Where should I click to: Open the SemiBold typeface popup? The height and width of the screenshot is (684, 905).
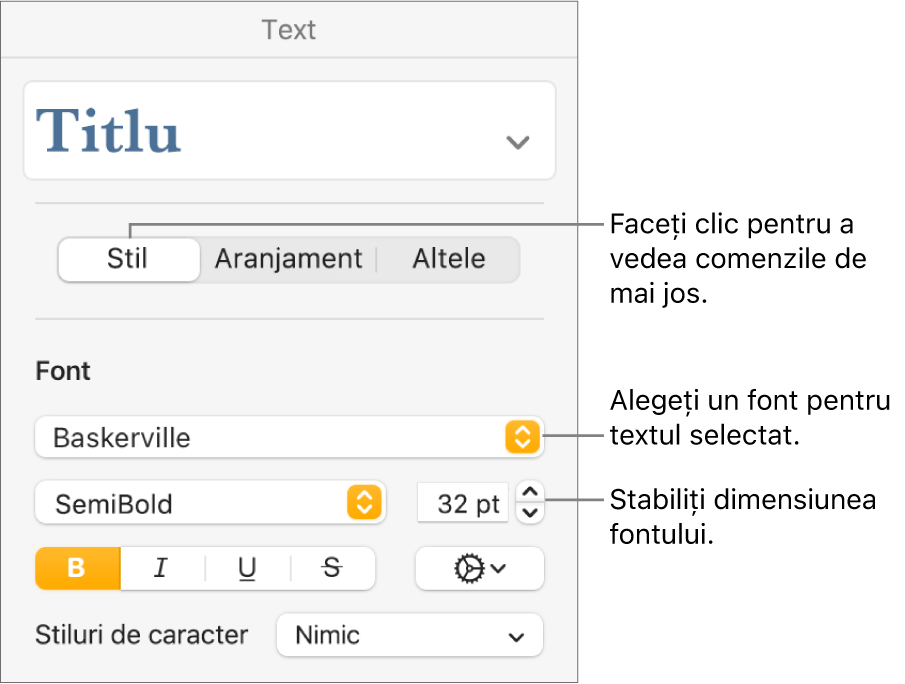tap(210, 503)
